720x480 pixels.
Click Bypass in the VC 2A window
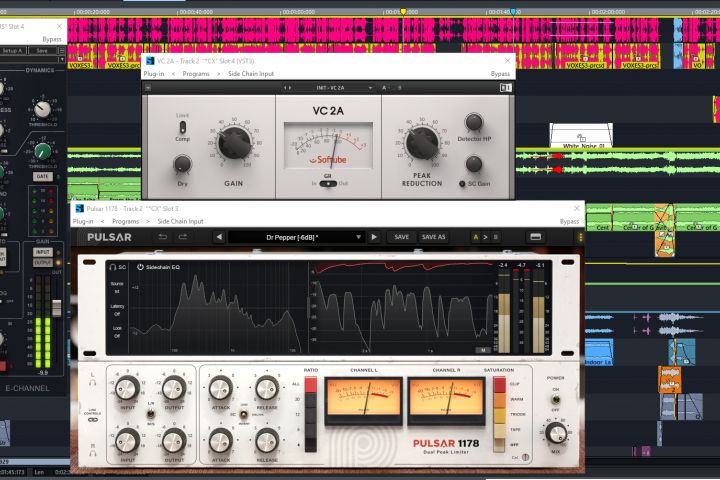tap(500, 73)
